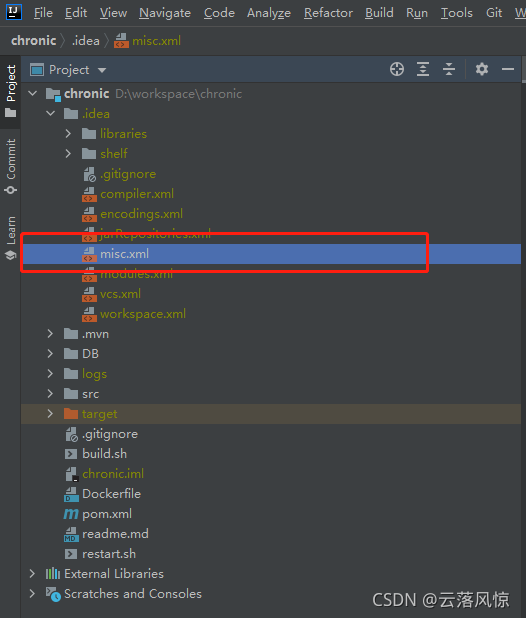Click the misc.xml breadcrumb
This screenshot has width=526, height=618.
click(x=147, y=41)
